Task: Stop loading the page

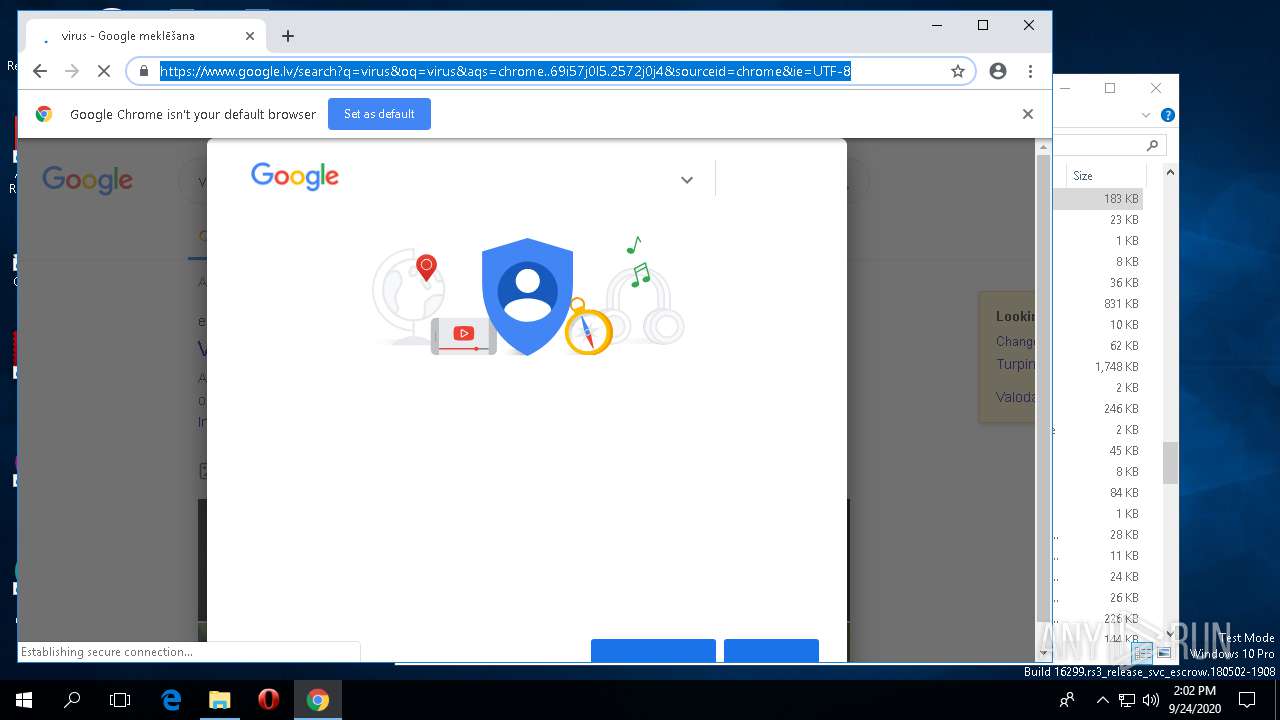Action: click(x=103, y=71)
